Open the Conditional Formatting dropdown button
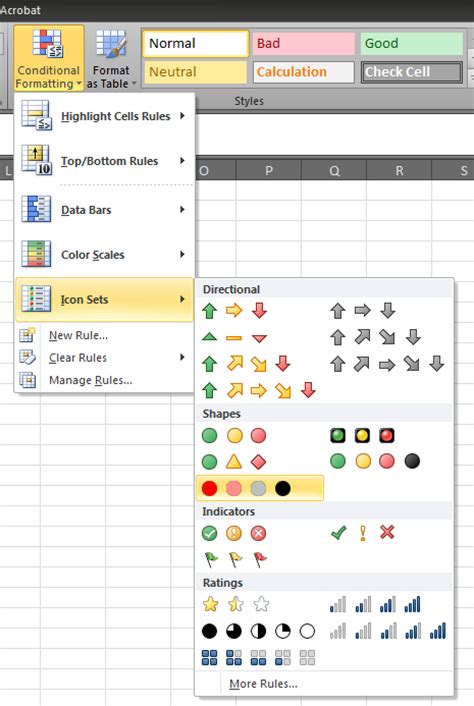The height and width of the screenshot is (706, 474). click(49, 58)
